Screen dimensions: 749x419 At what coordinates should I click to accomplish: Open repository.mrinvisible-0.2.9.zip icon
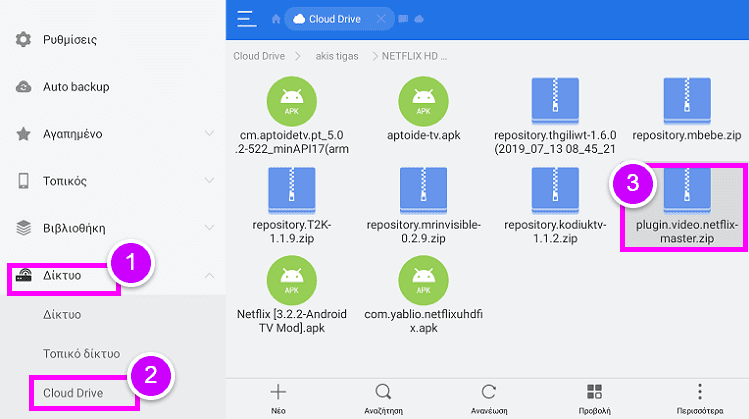tap(423, 191)
